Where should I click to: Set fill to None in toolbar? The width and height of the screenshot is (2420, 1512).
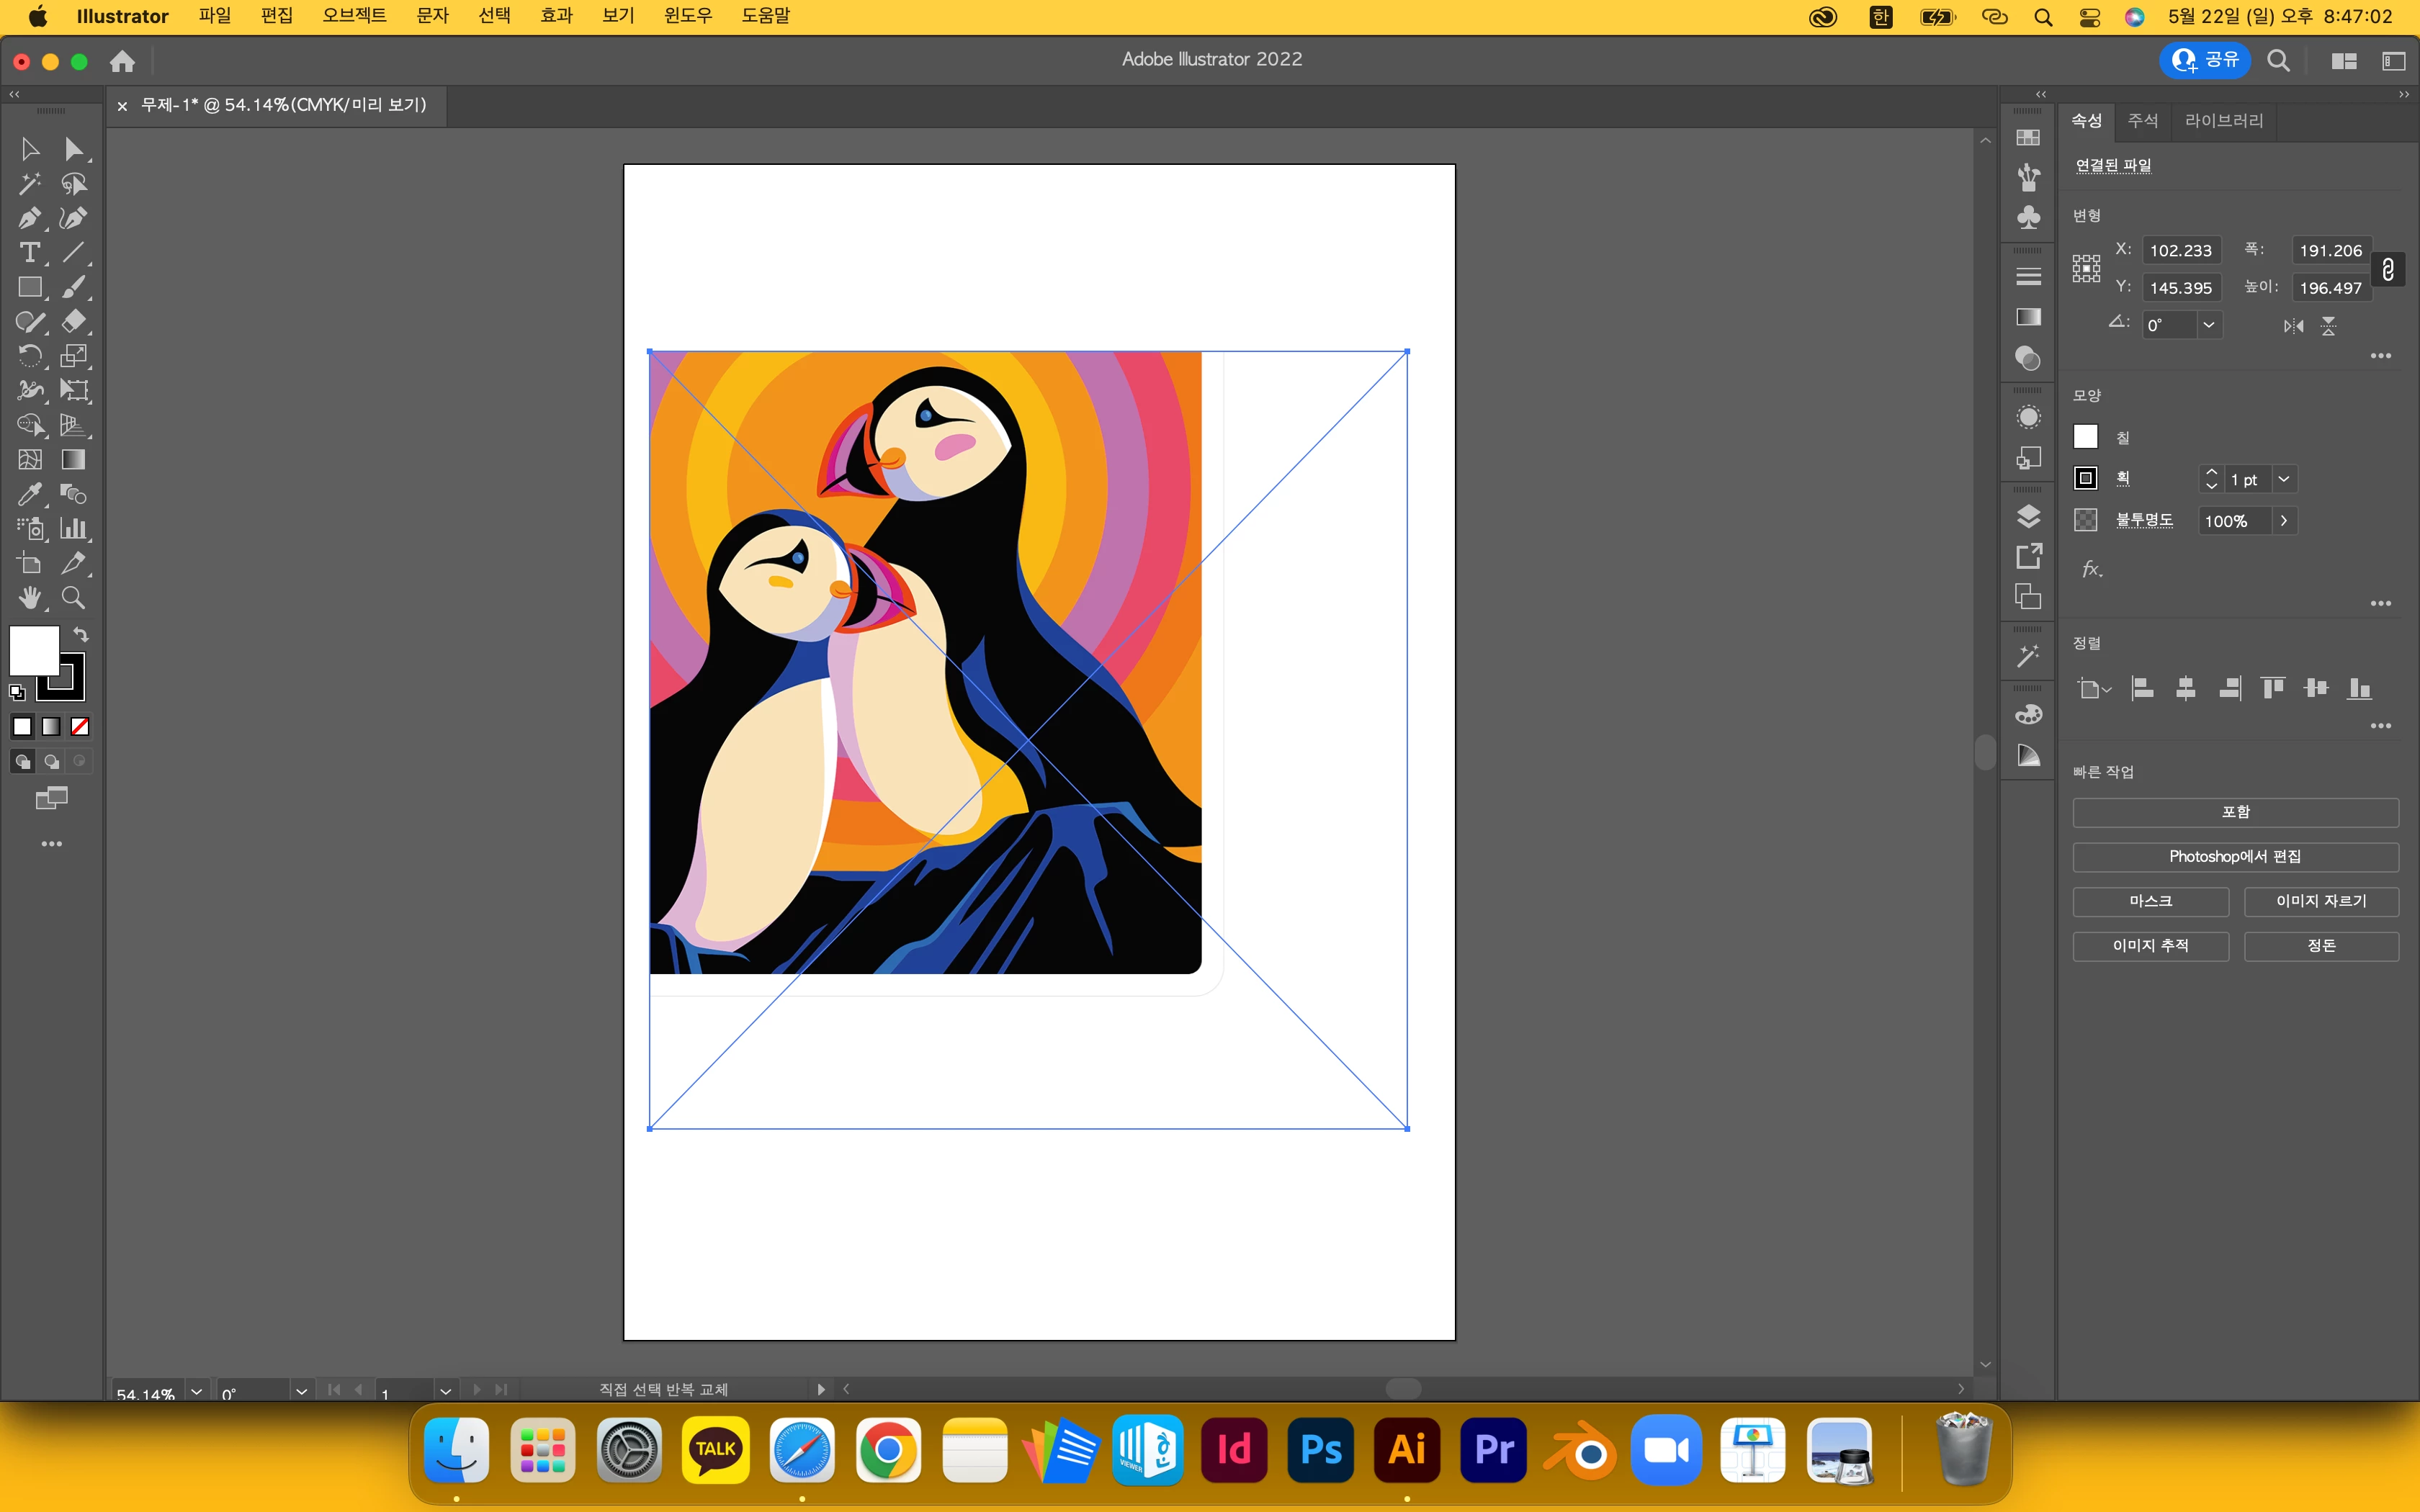coord(80,727)
